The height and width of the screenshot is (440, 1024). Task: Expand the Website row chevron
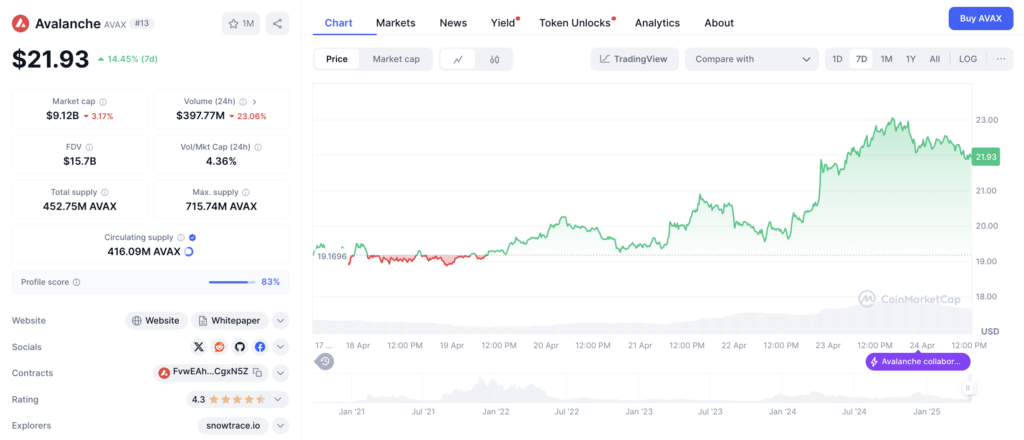click(280, 321)
